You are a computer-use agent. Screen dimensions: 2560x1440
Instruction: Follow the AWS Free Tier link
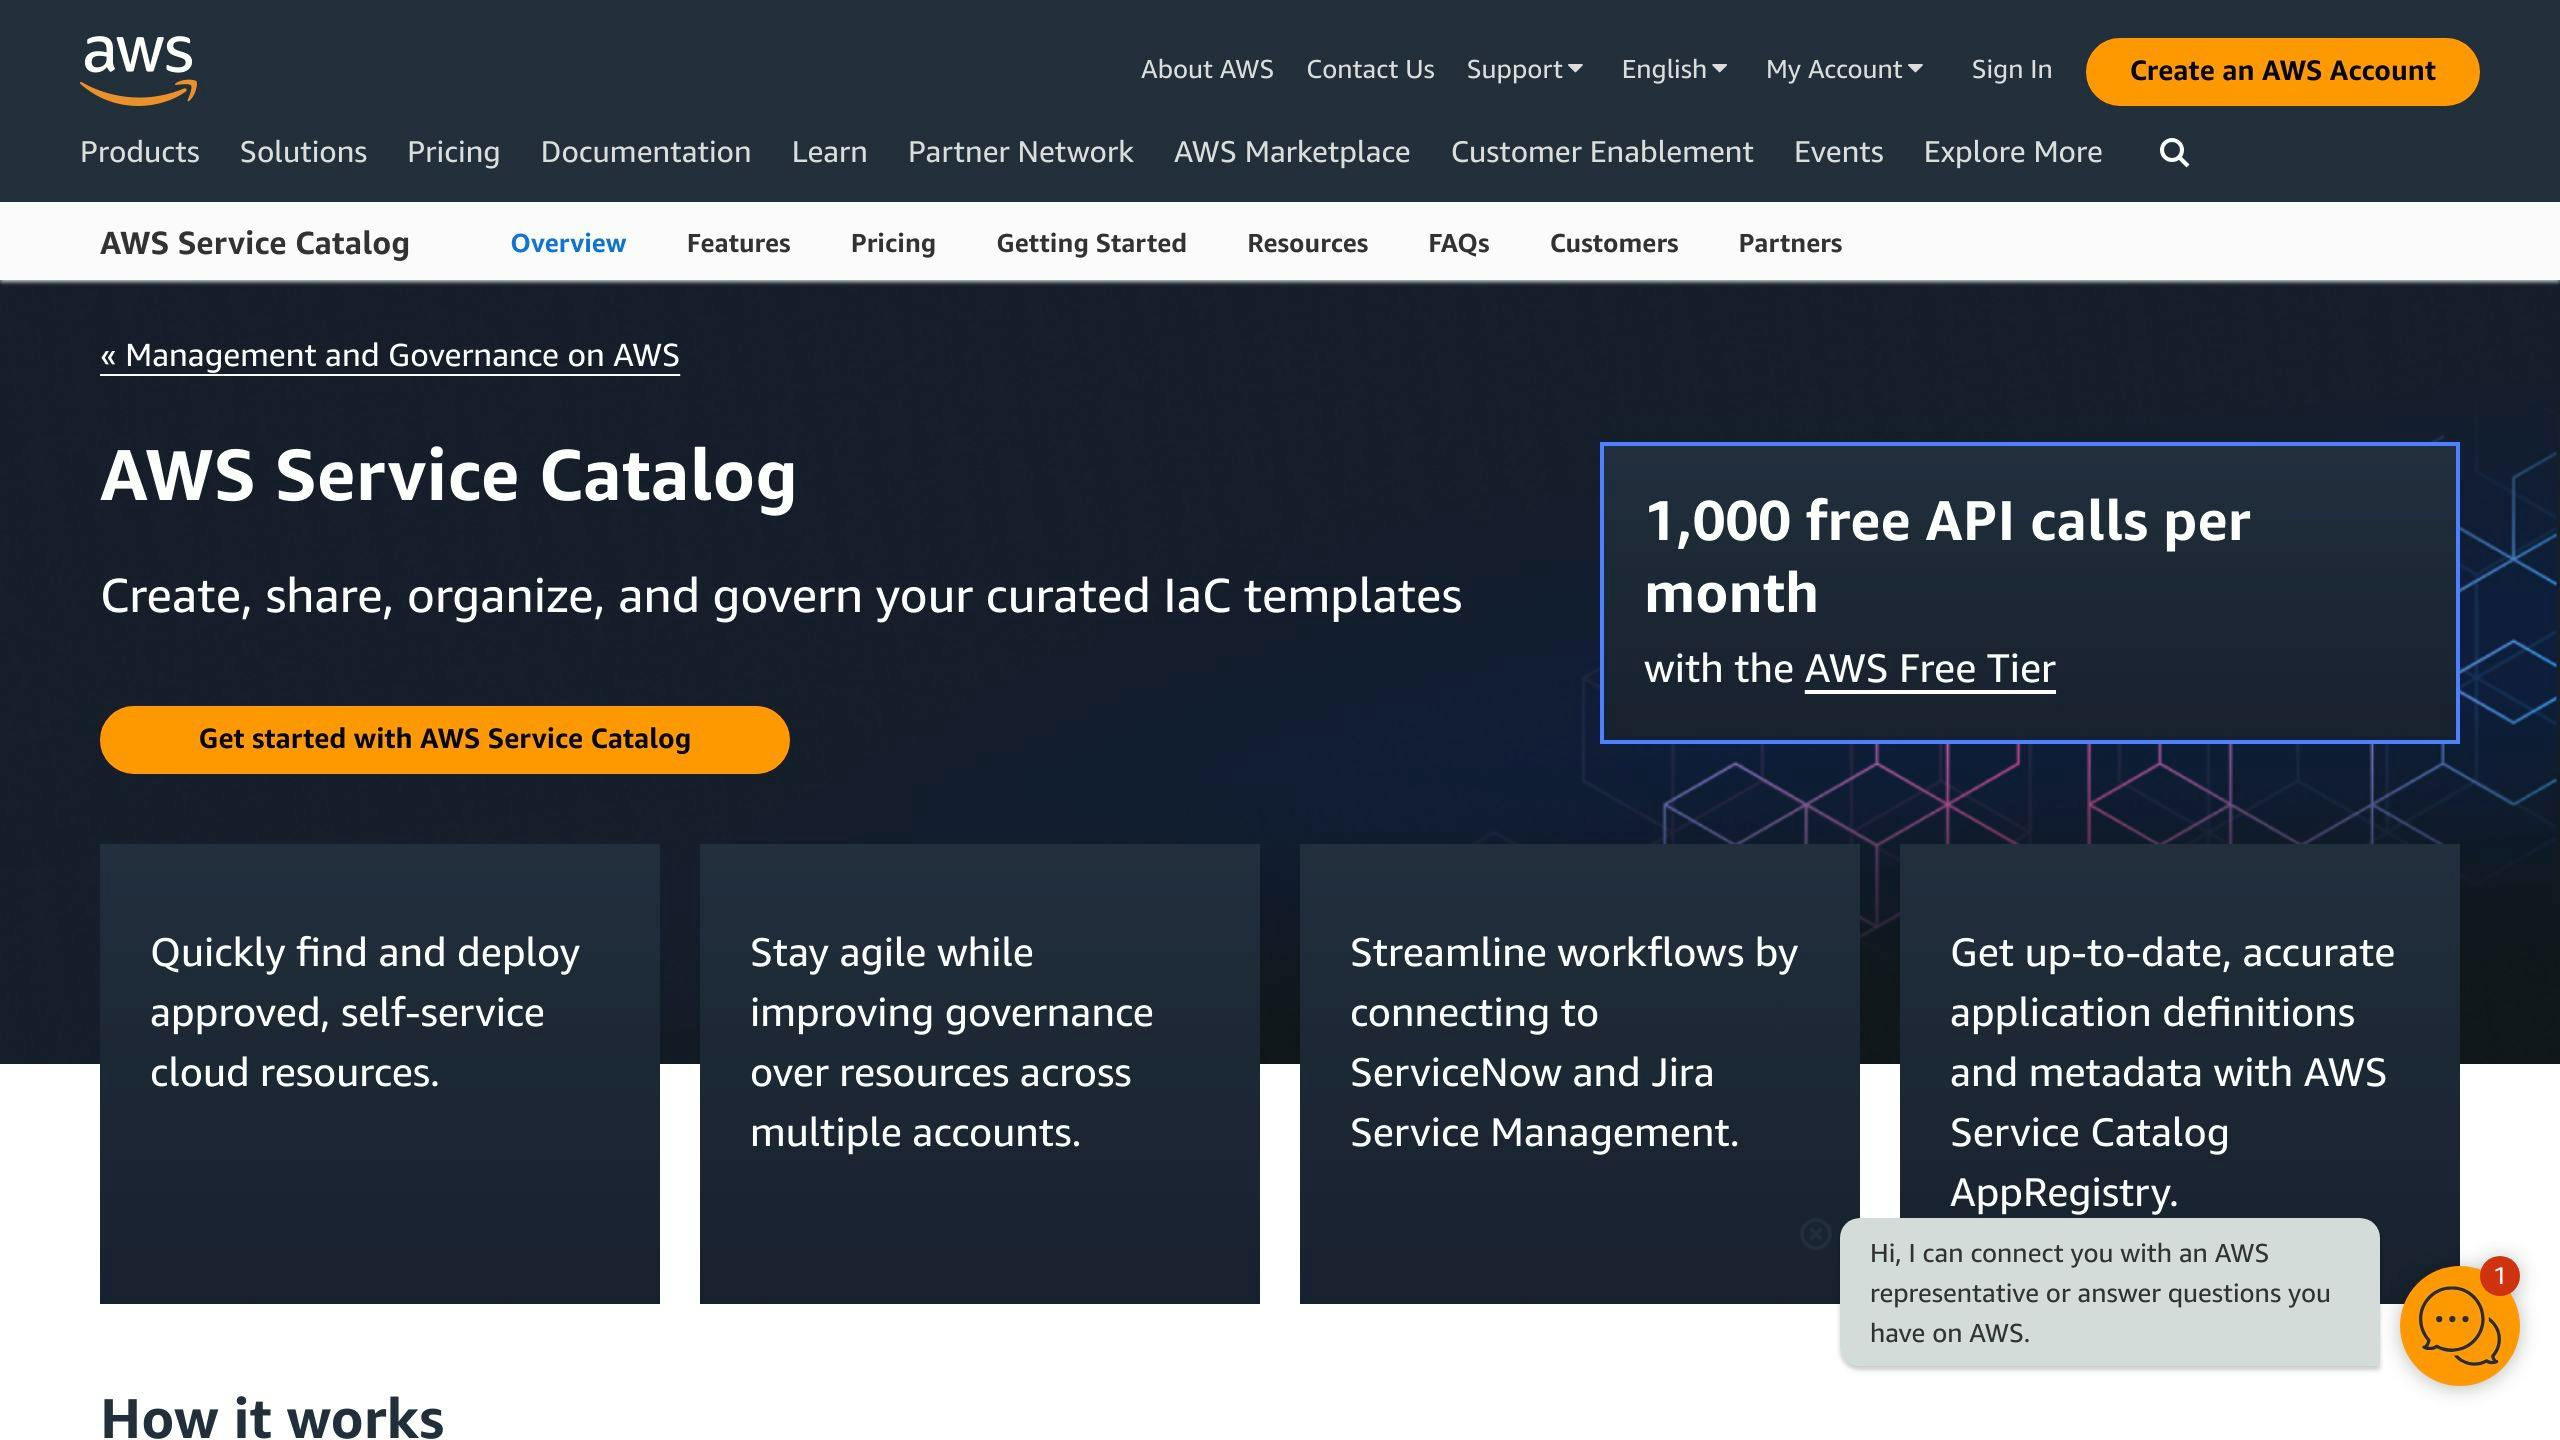(x=1930, y=669)
